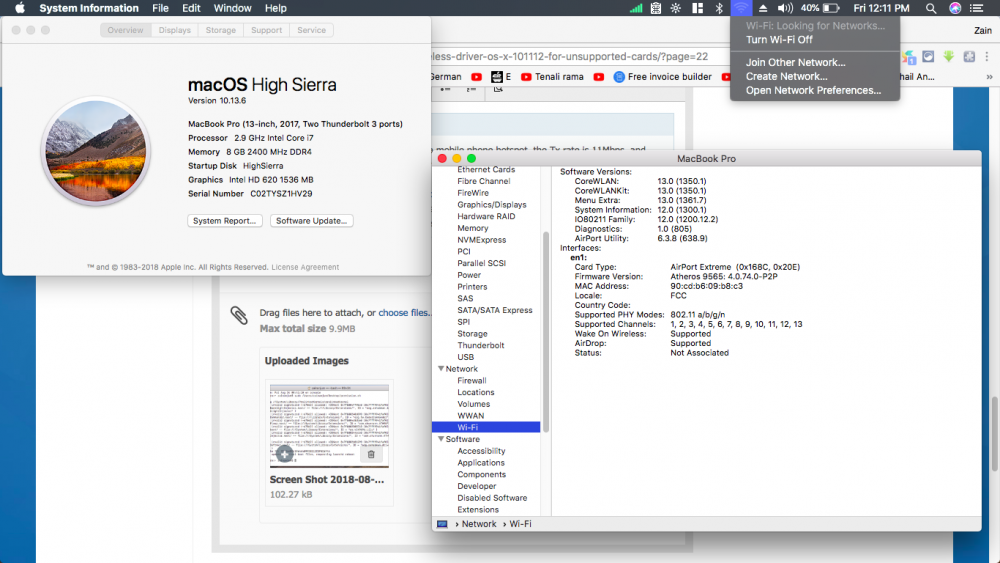Click the window layout icon in menu bar

coord(698,8)
